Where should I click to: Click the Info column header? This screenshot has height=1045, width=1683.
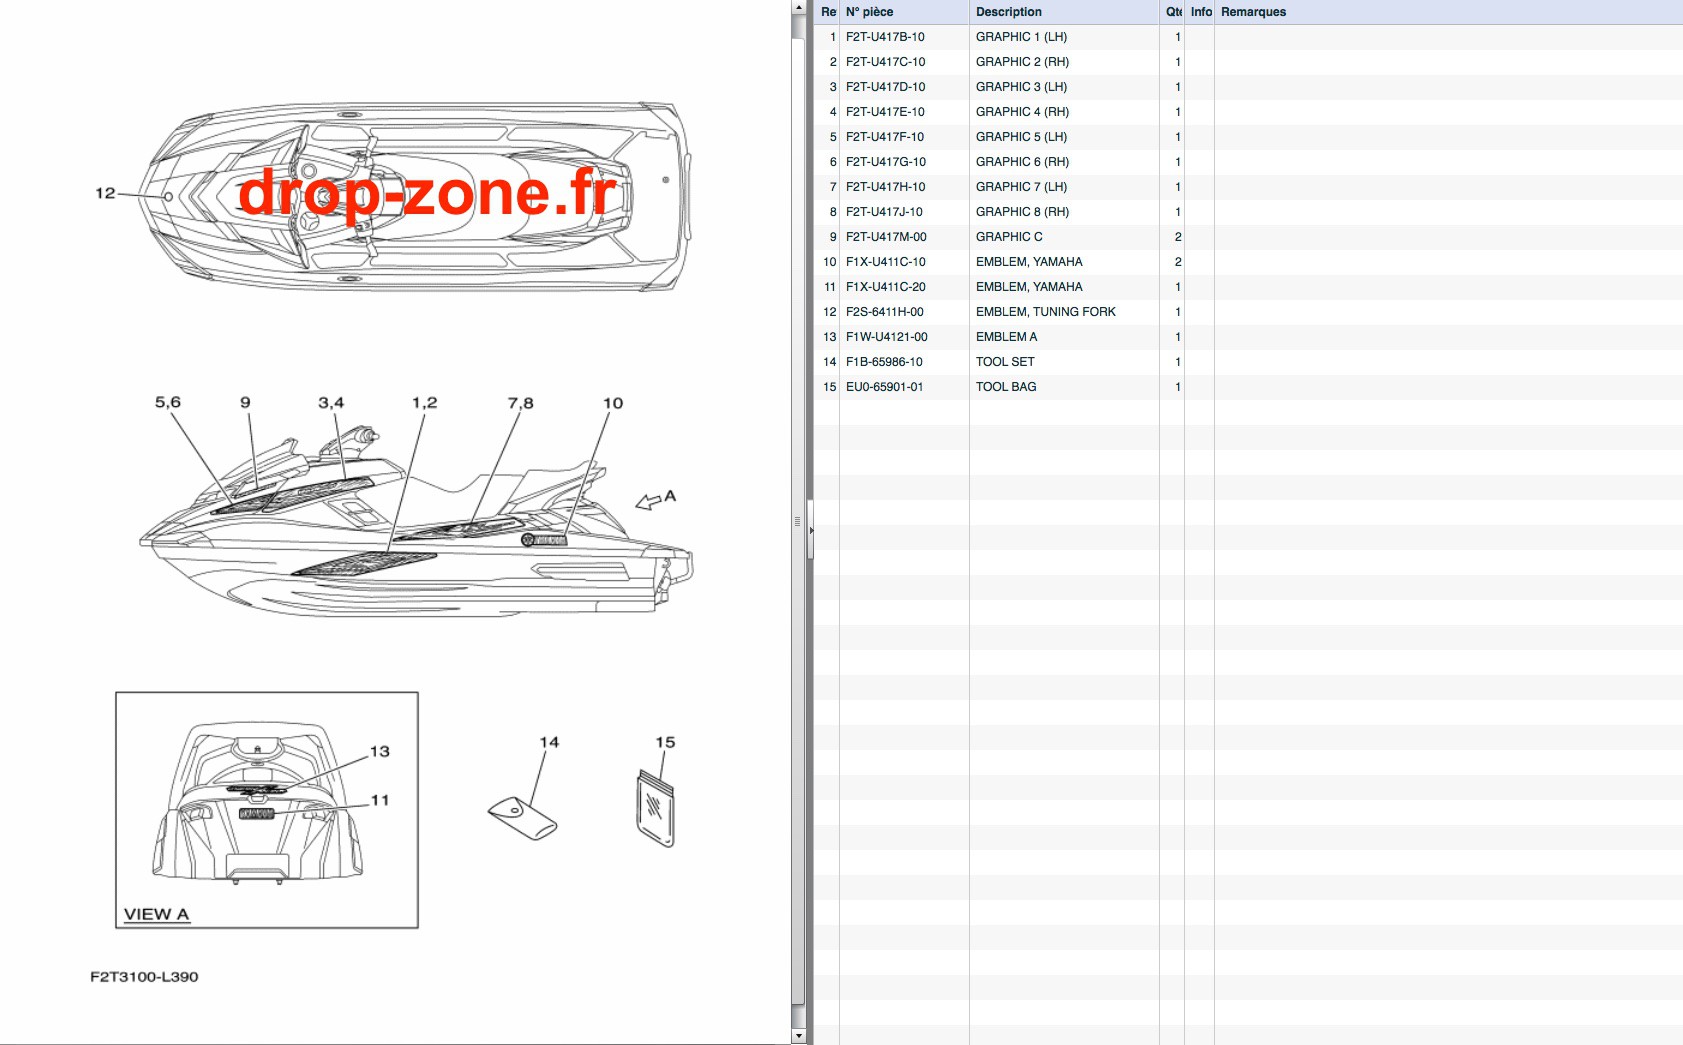click(x=1200, y=12)
